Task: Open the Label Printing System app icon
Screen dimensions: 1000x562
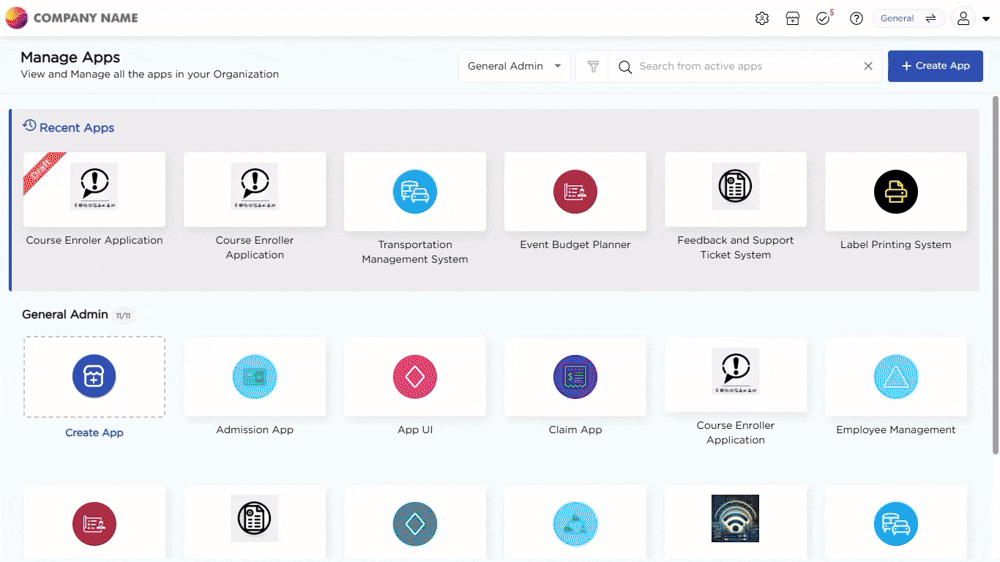Action: click(895, 191)
